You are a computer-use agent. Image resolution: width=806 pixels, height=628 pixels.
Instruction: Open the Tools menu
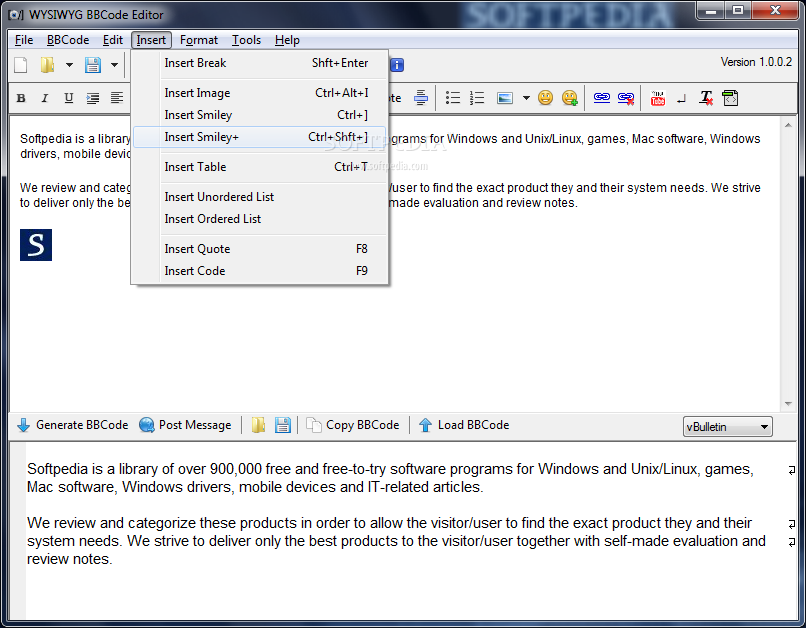tap(246, 40)
